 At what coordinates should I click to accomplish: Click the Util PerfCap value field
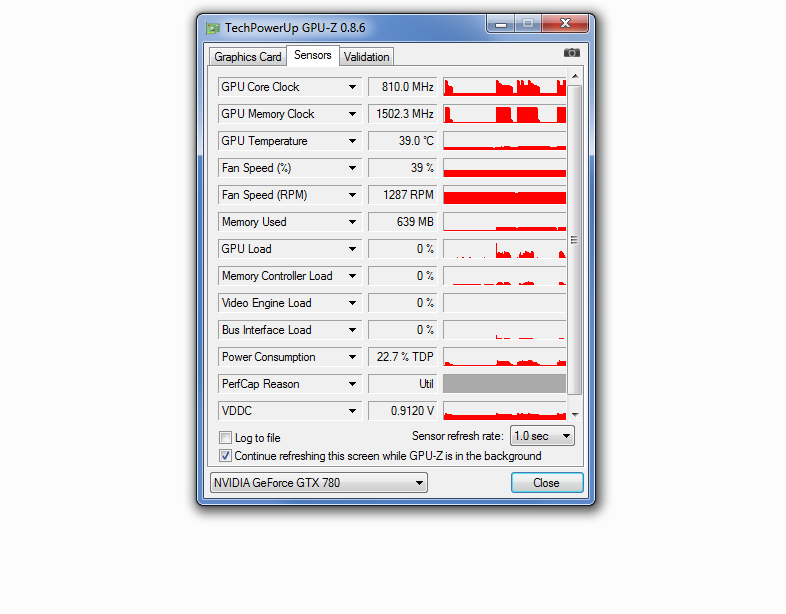403,384
